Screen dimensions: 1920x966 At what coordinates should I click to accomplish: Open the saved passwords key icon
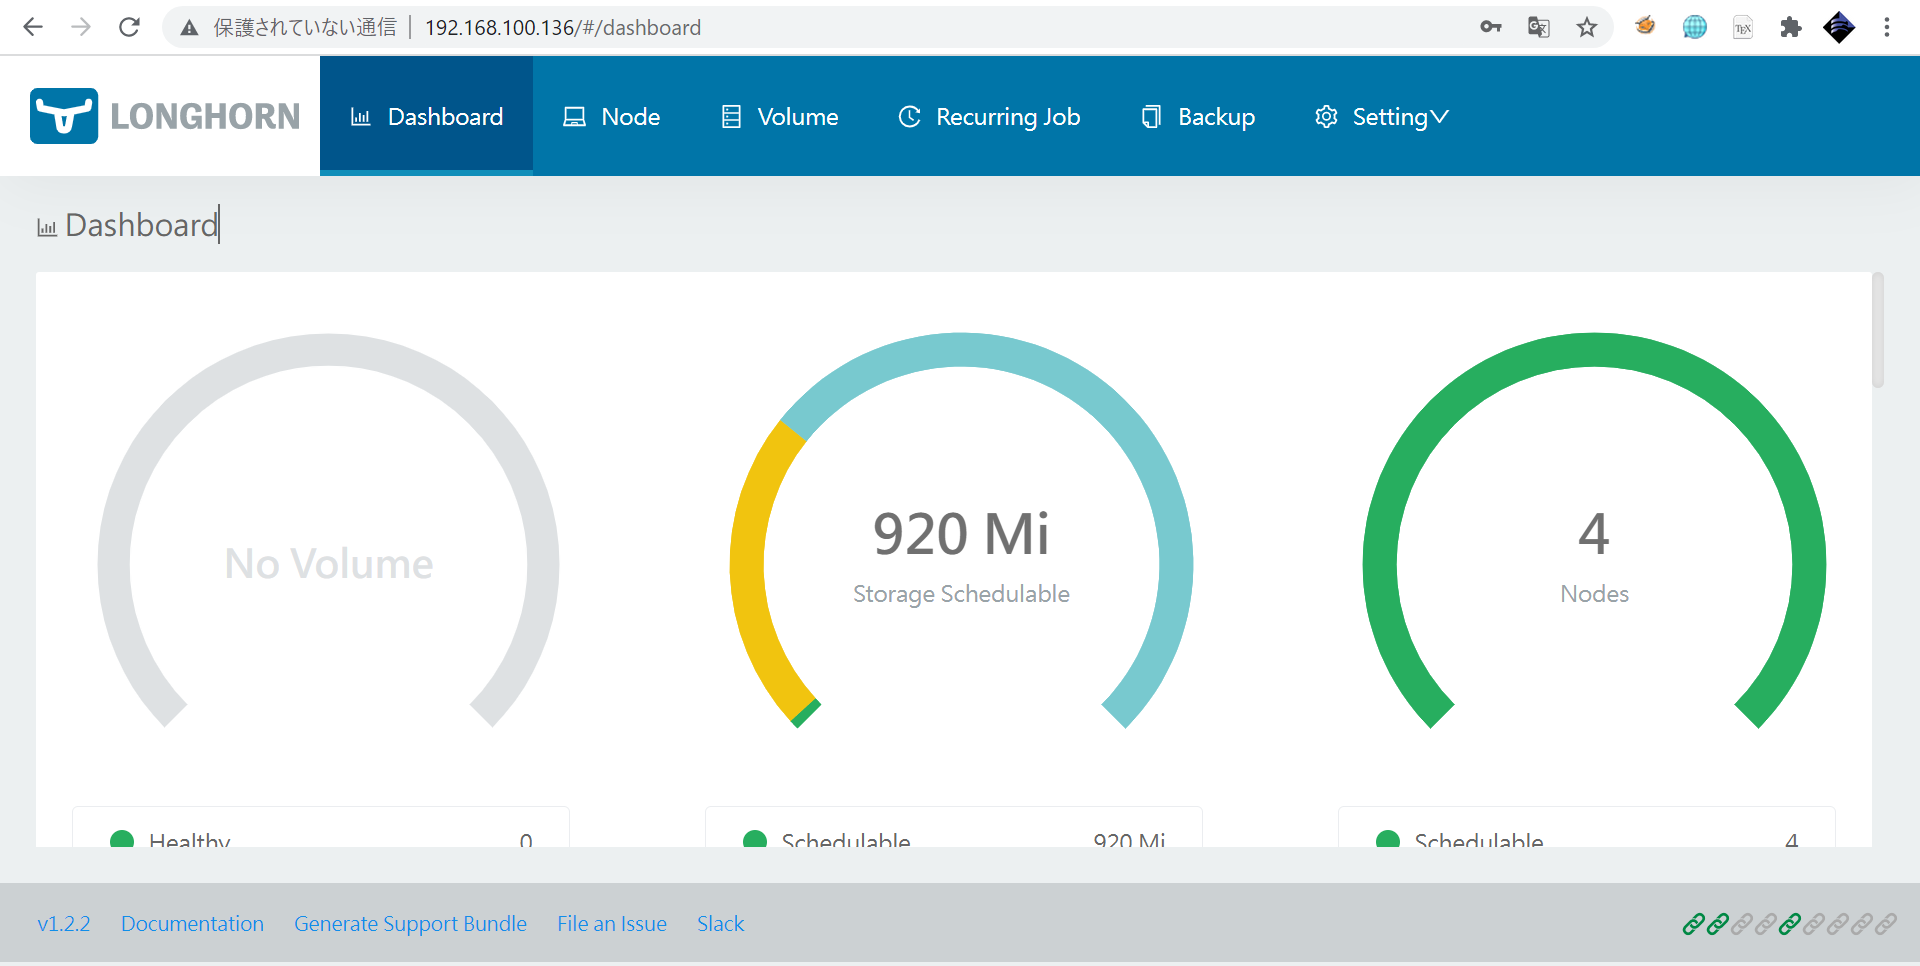[1491, 27]
